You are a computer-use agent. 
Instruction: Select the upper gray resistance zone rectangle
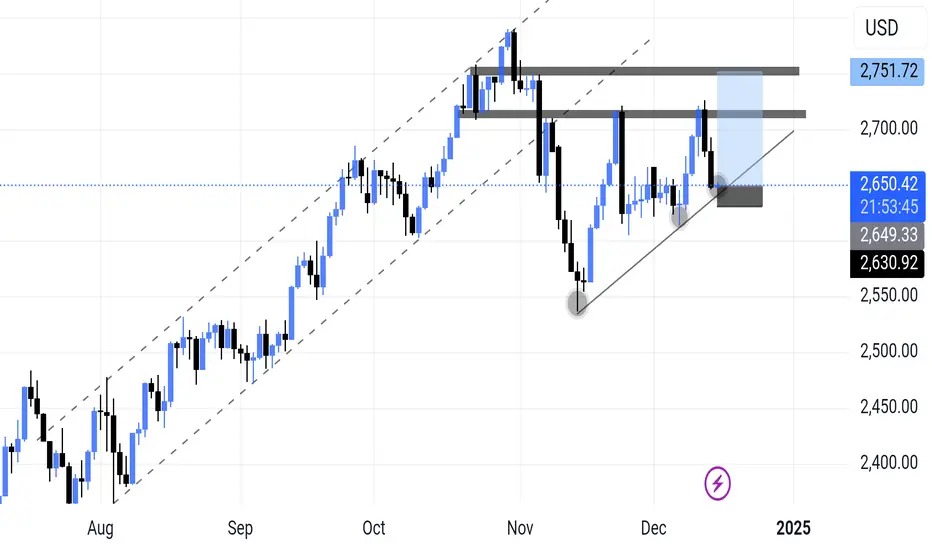635,71
